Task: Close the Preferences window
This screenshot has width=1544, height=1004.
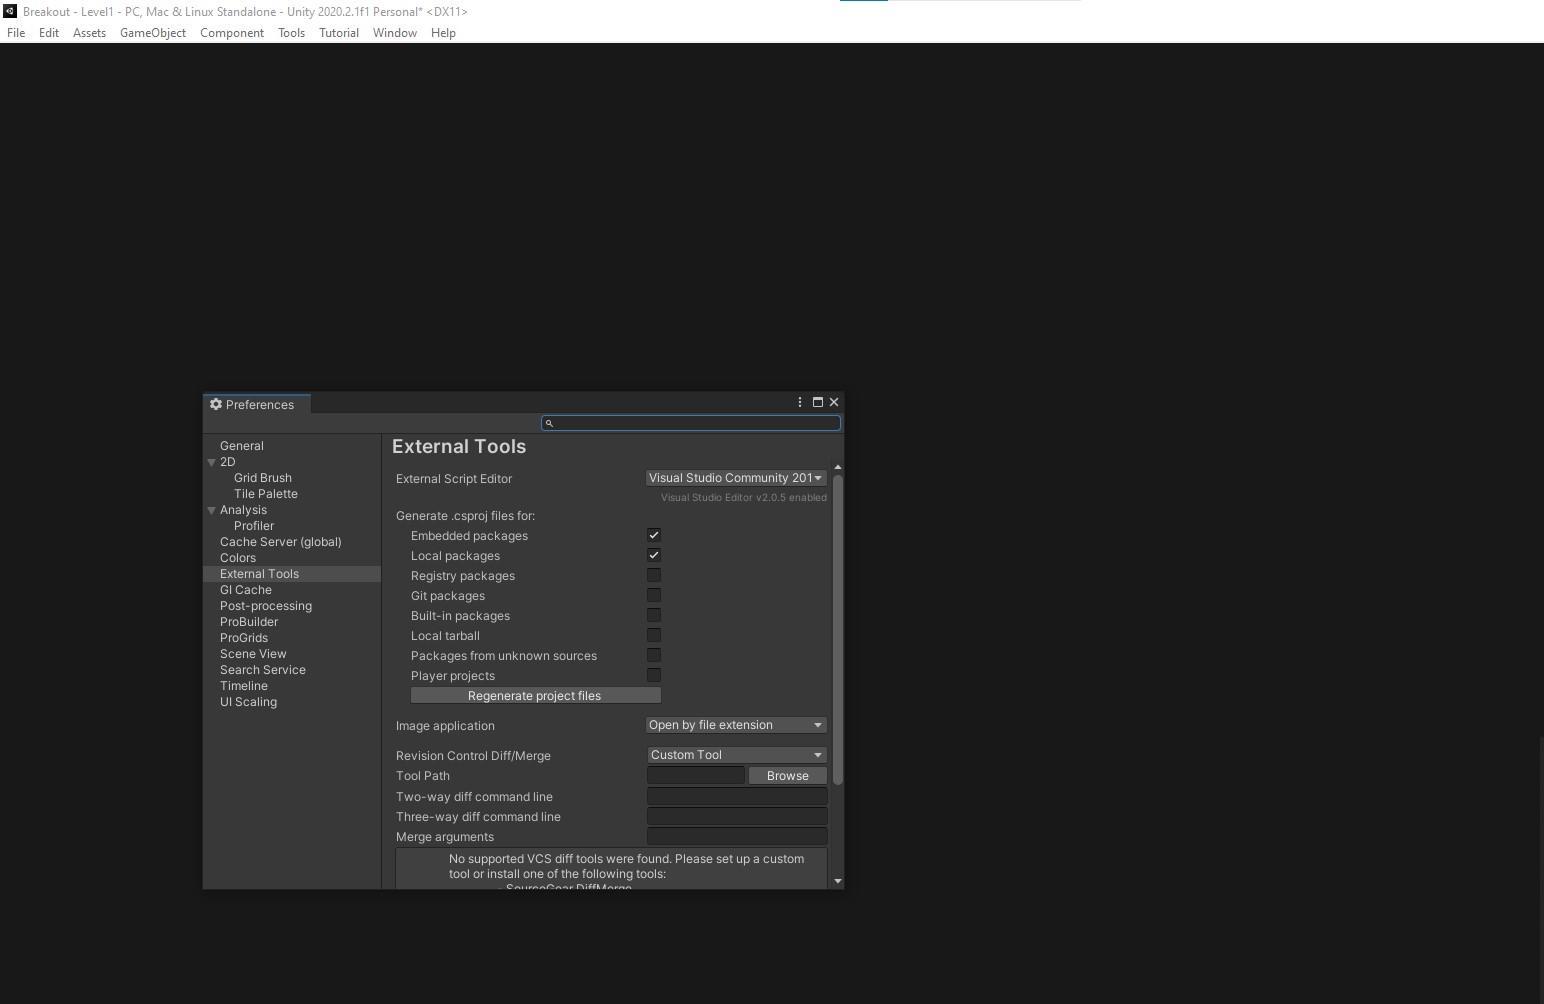Action: (834, 402)
